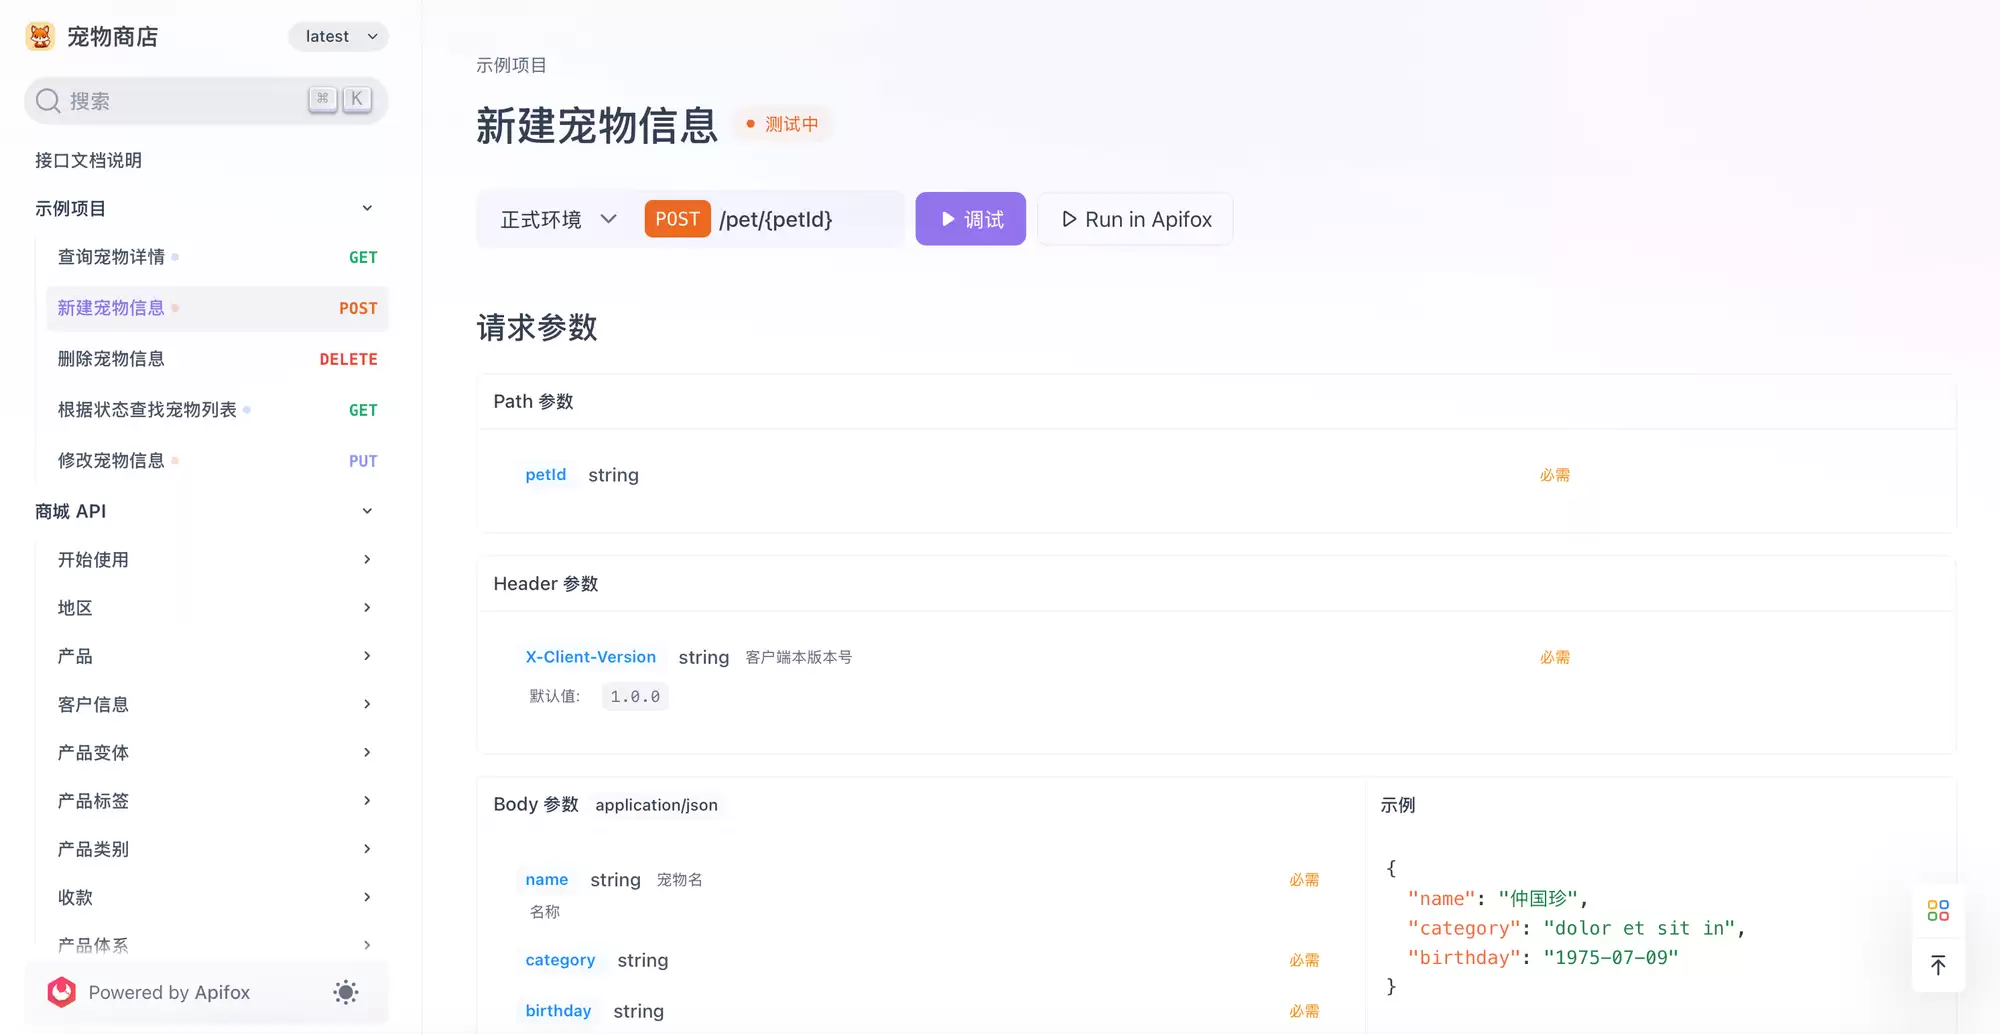Open the four-squares apps grid icon
The width and height of the screenshot is (2000, 1034).
[1938, 910]
